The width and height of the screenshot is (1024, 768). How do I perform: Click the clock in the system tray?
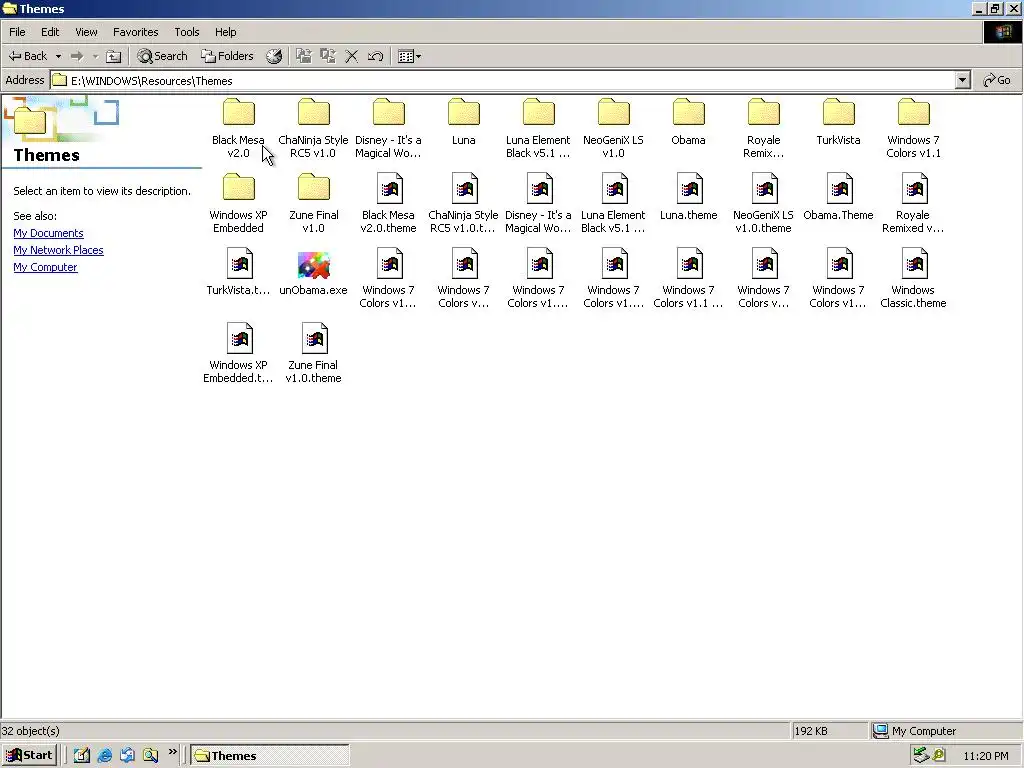986,756
